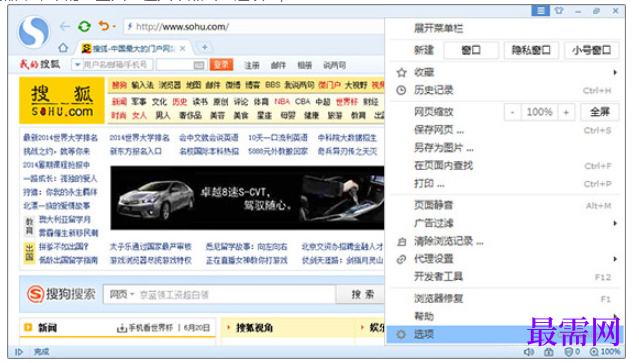Click the Toyota car banner ad
Screen dimensions: 639x363
tap(247, 198)
